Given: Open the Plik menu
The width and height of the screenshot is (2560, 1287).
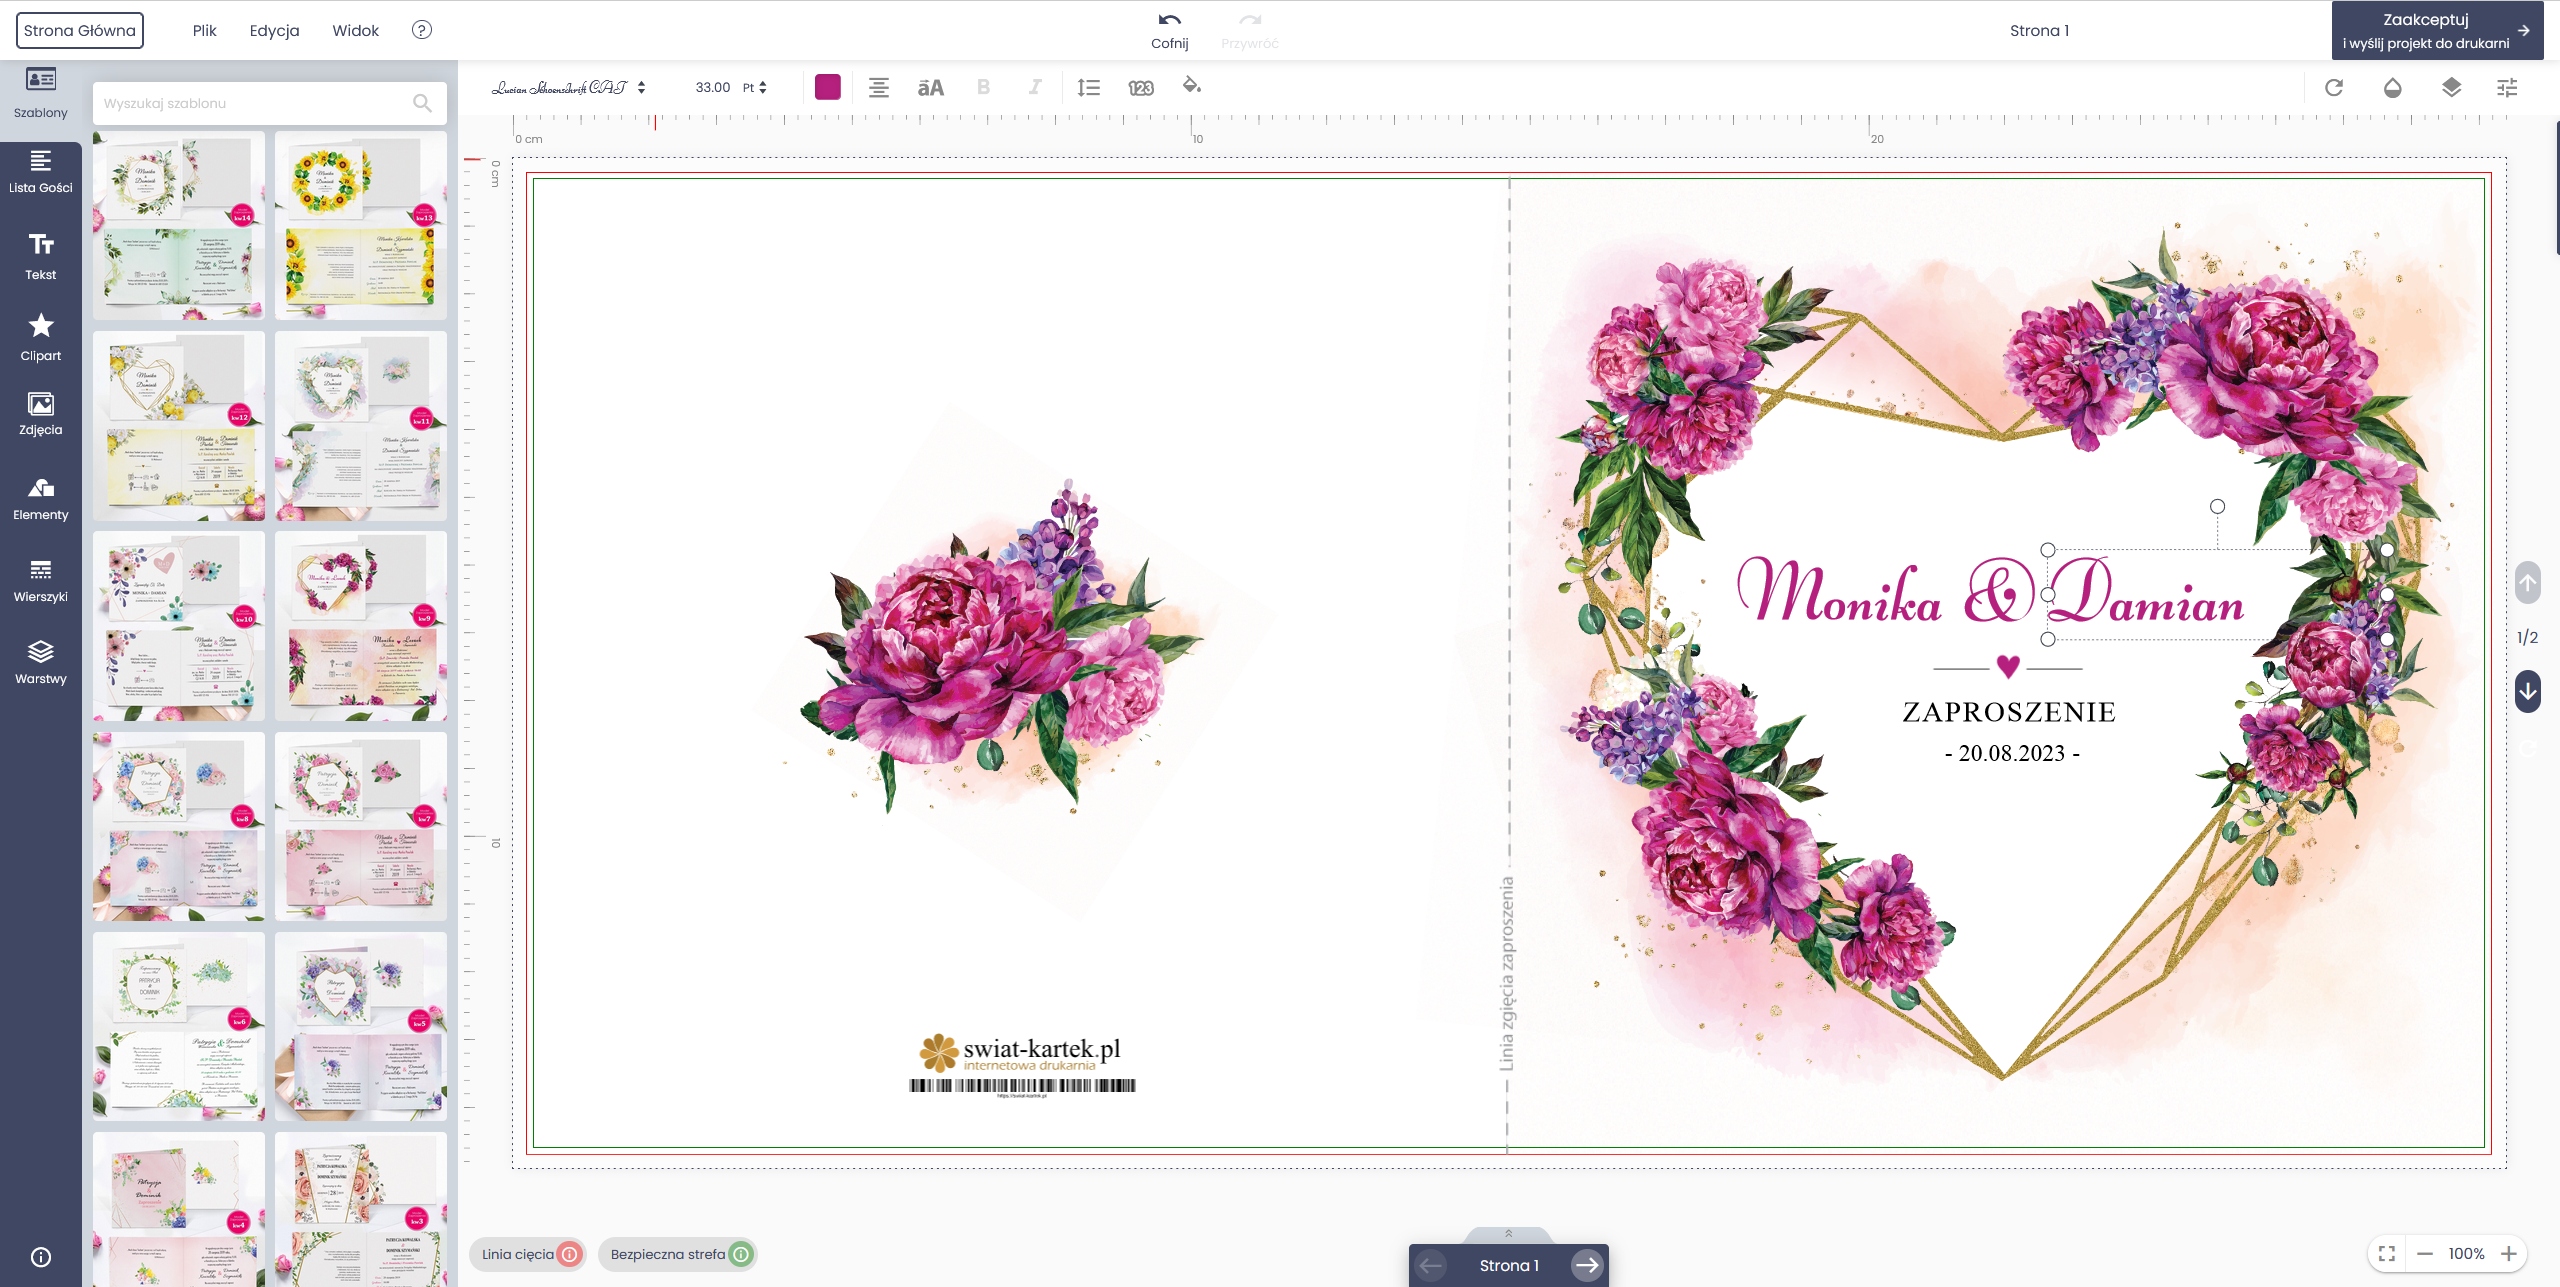Looking at the screenshot, I should tap(204, 30).
